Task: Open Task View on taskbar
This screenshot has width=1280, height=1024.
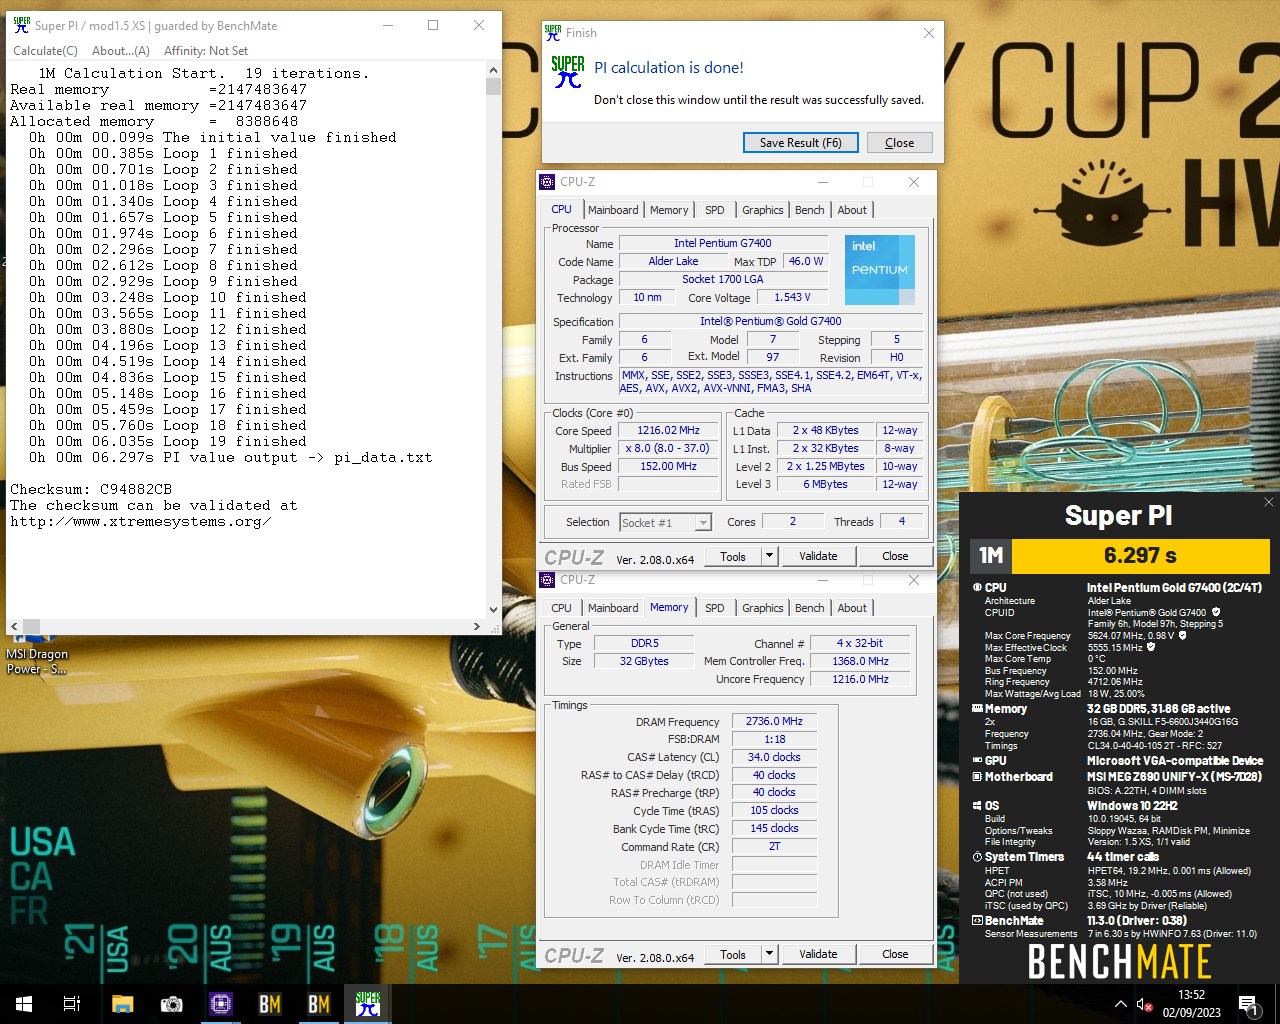Action: (x=72, y=1004)
